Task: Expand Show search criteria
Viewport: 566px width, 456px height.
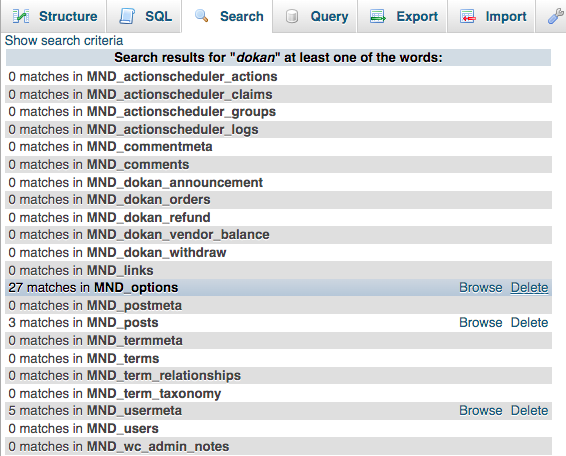Action: coord(64,40)
